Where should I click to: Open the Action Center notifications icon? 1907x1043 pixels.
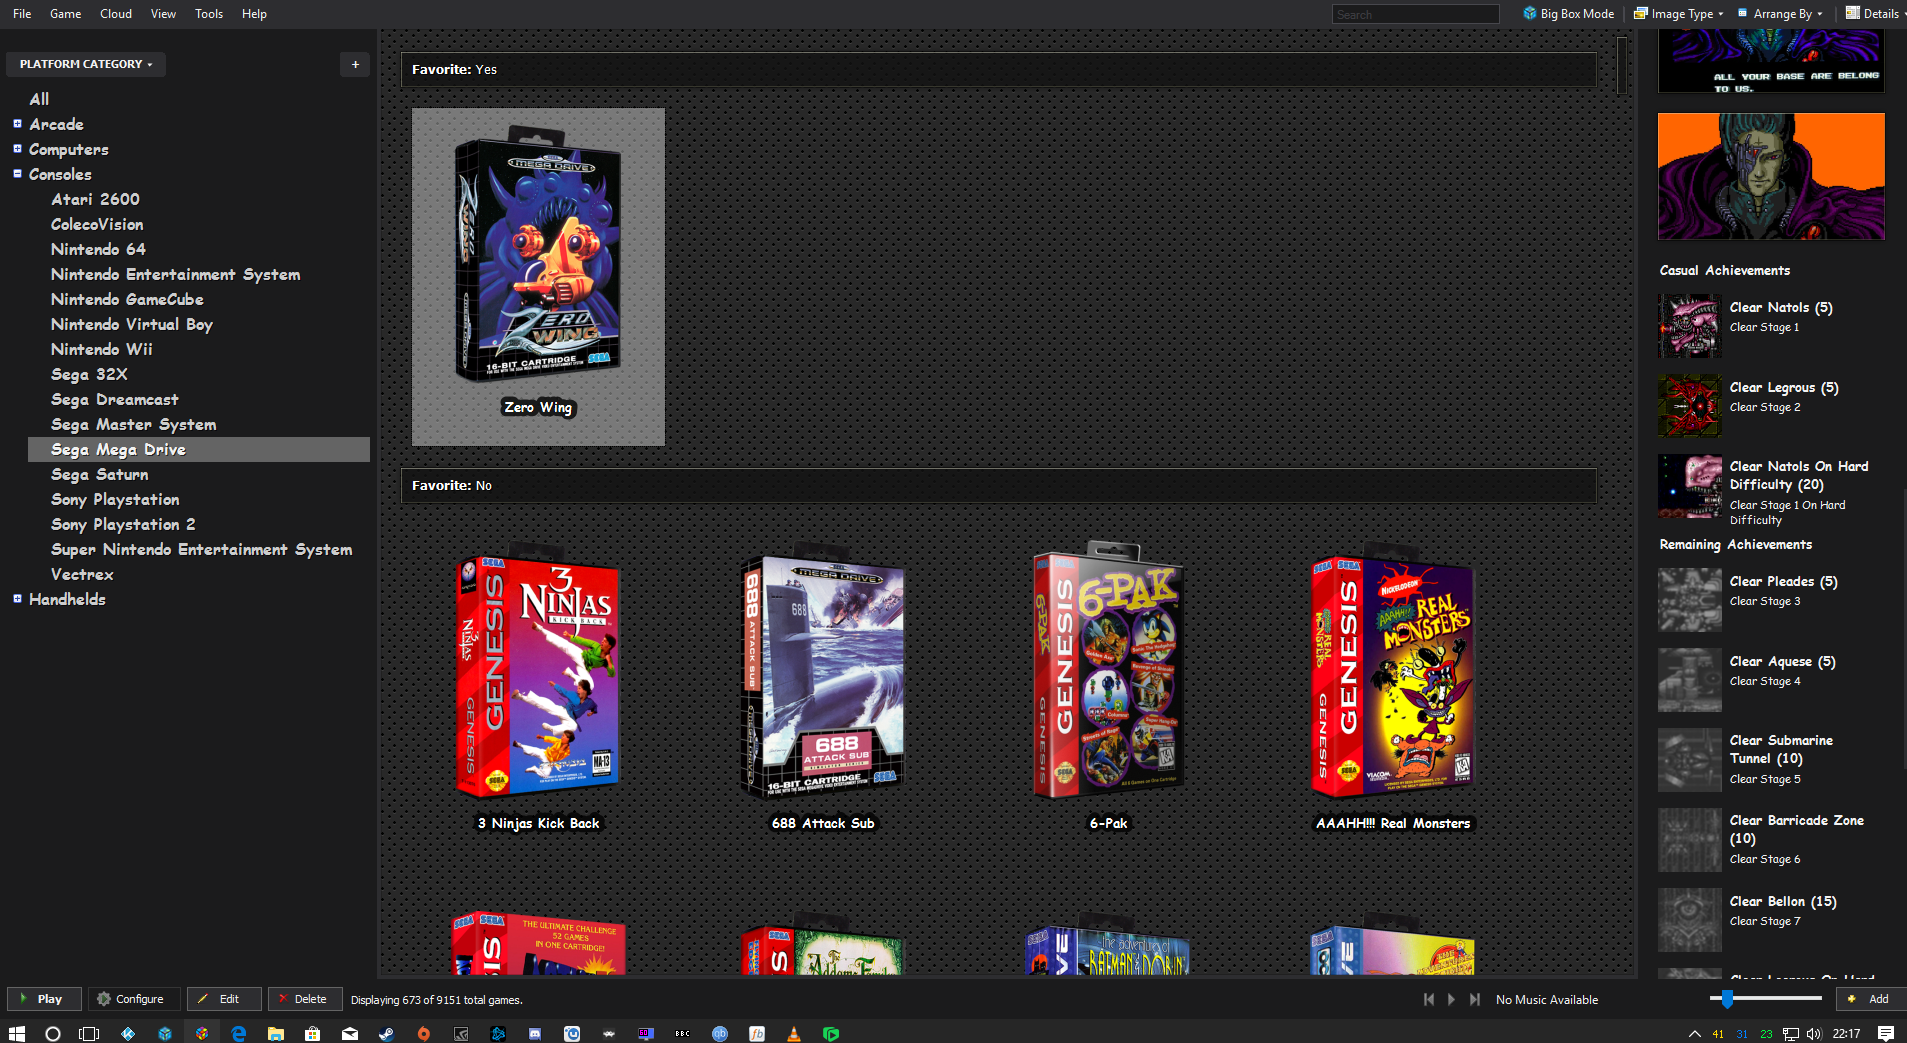pyautogui.click(x=1885, y=1033)
